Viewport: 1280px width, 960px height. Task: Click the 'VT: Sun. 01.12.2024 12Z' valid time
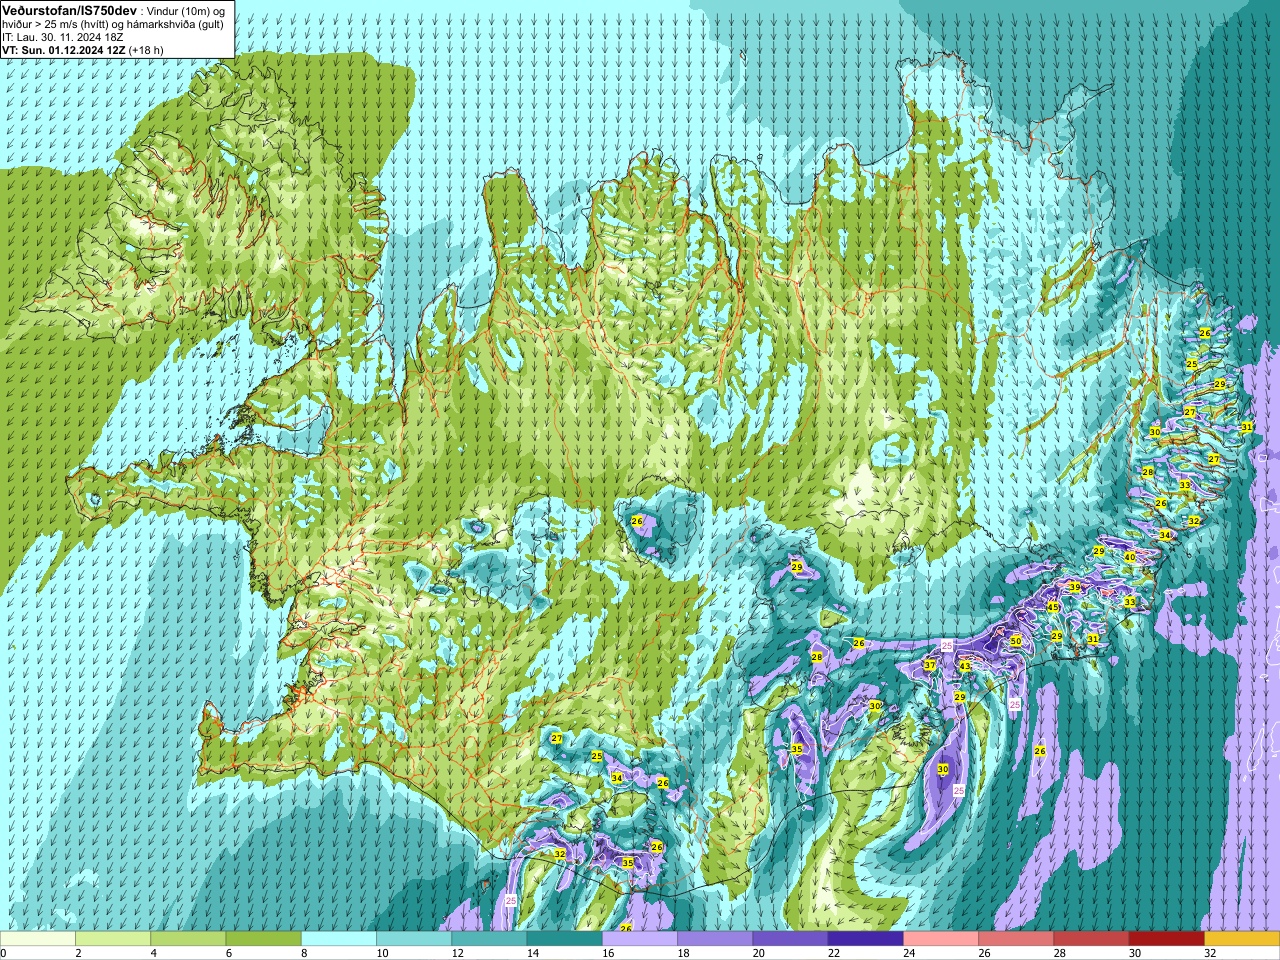tap(63, 49)
